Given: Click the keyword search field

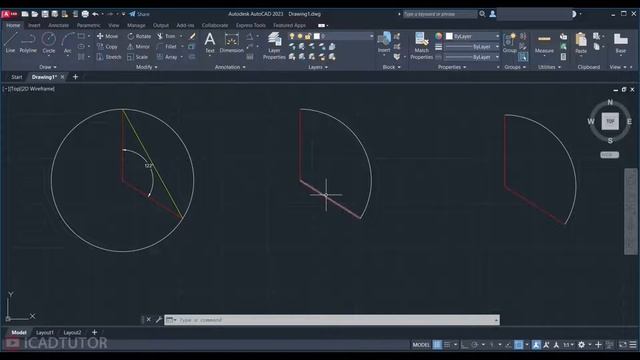Looking at the screenshot, I should coord(440,14).
